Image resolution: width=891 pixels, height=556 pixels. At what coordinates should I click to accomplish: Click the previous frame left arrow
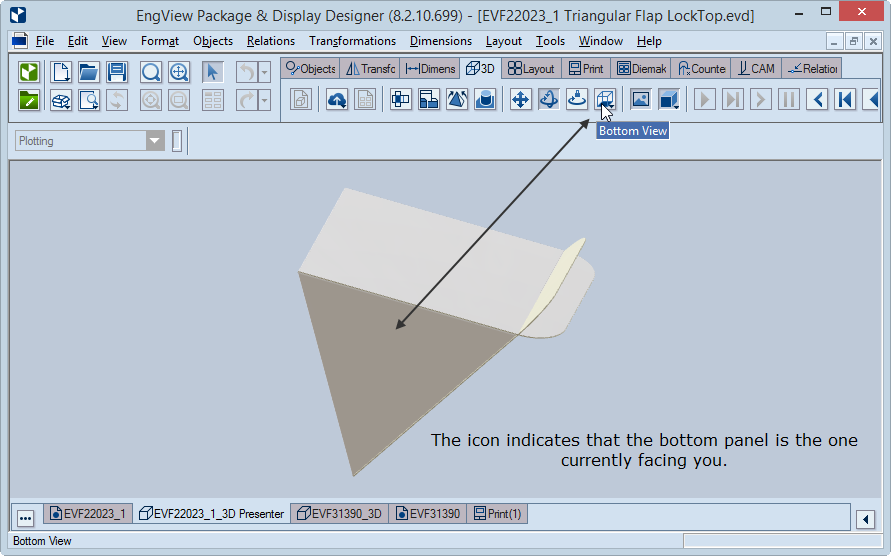(817, 99)
